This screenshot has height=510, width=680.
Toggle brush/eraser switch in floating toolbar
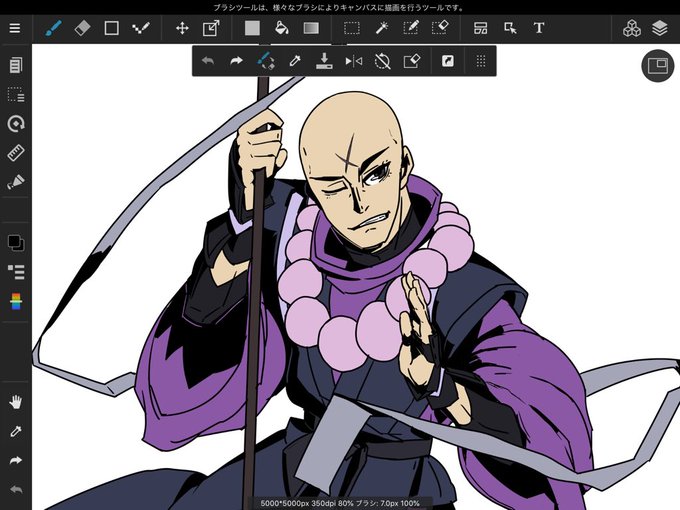click(265, 61)
